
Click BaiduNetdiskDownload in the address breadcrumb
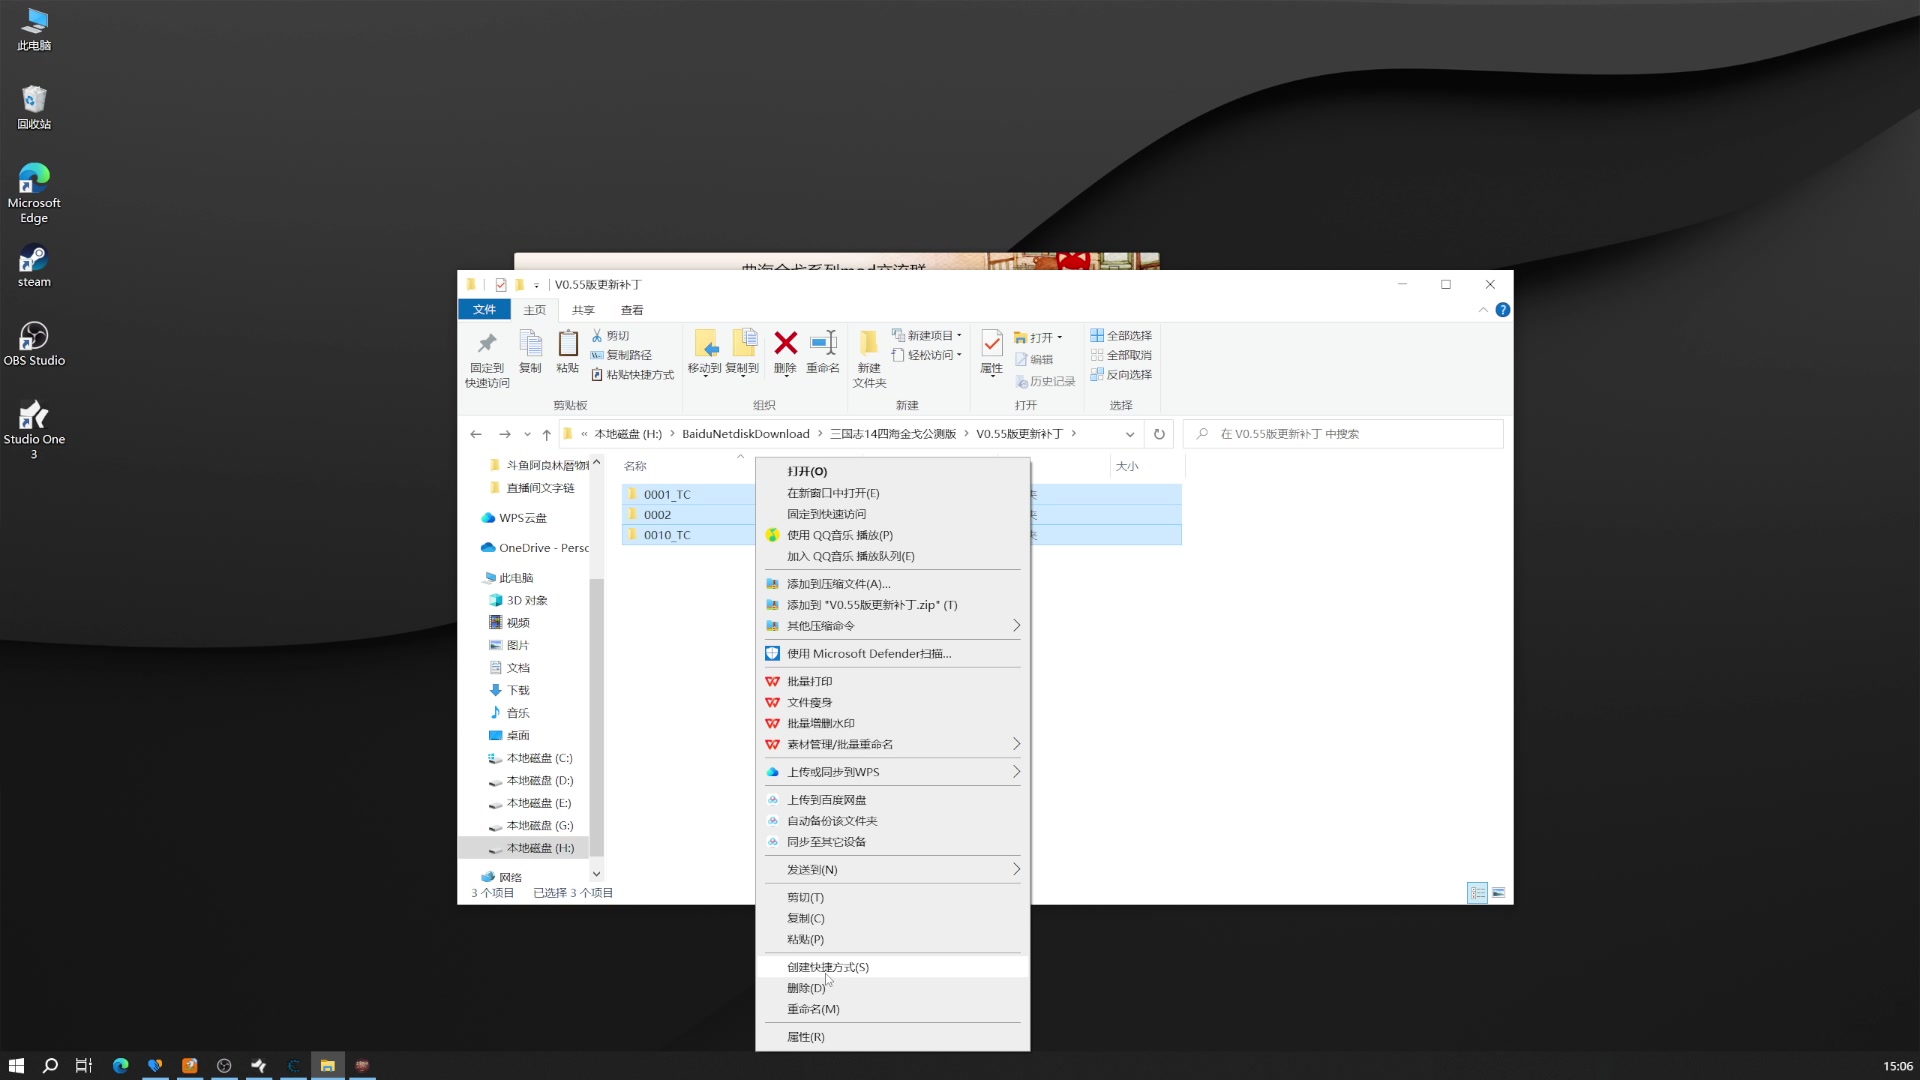(x=746, y=434)
